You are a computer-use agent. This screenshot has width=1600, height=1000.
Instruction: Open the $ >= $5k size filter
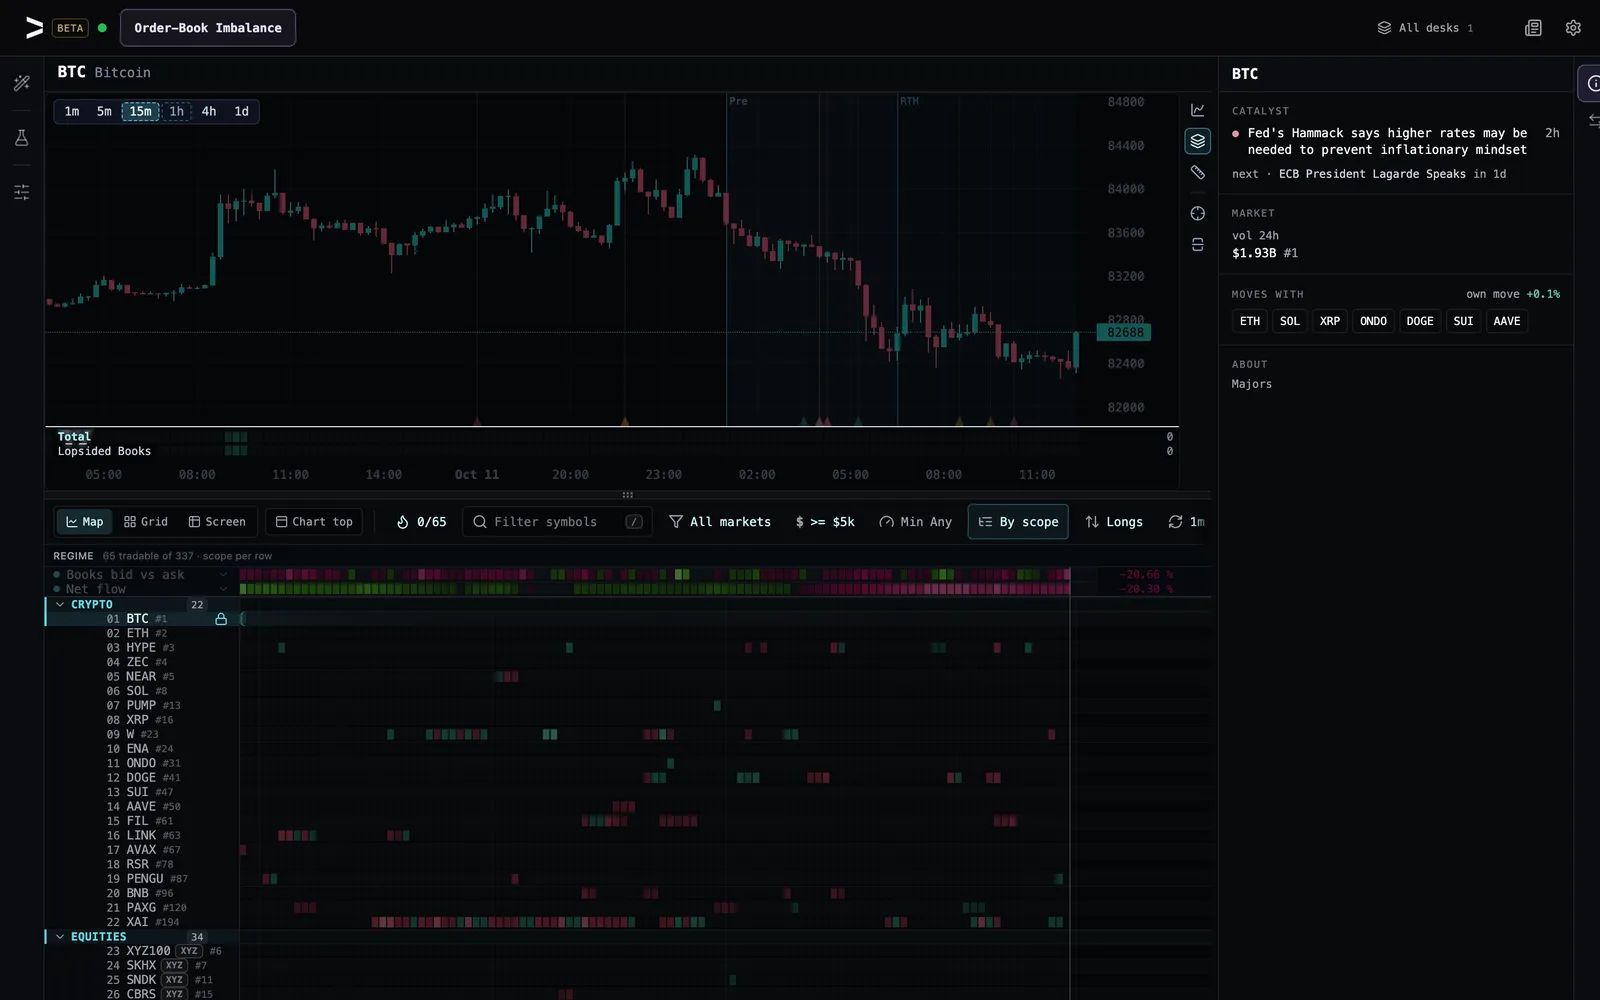tap(825, 522)
